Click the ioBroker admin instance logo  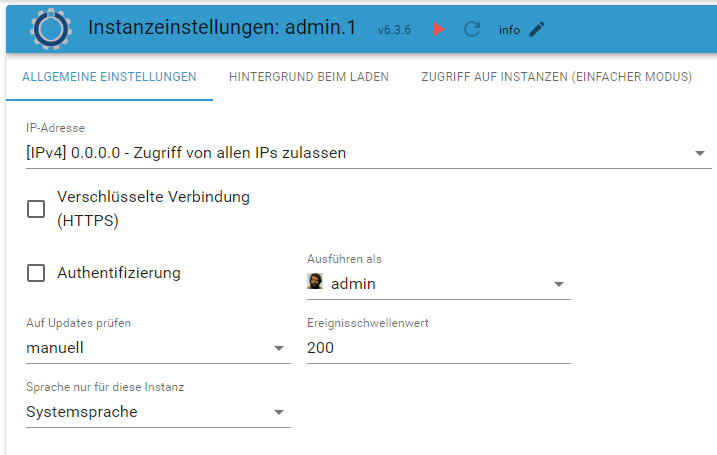tap(50, 28)
